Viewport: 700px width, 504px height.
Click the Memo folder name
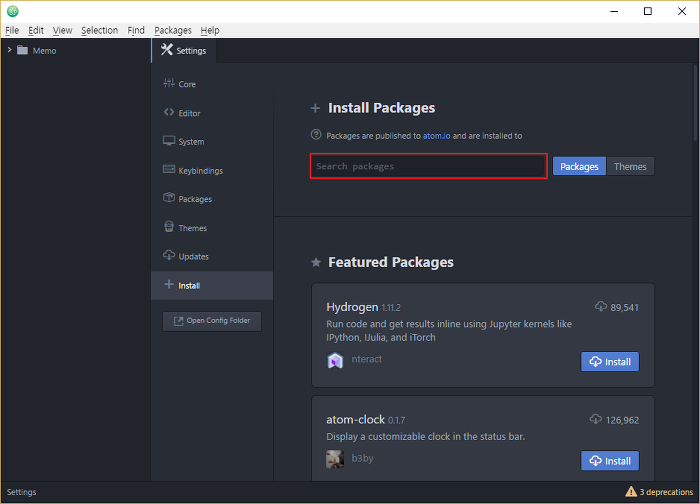tap(44, 51)
